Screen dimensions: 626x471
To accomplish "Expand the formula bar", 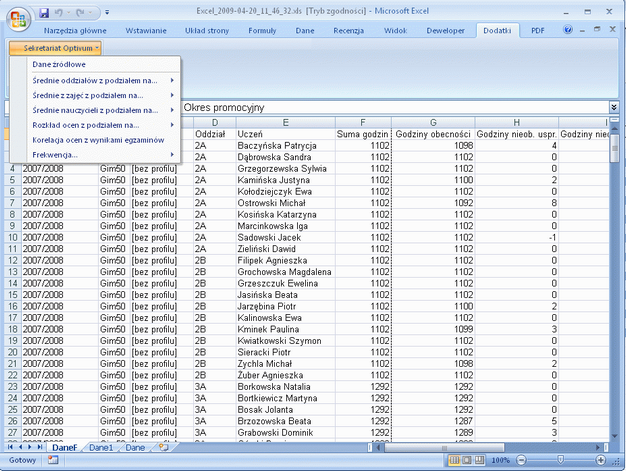I will (614, 107).
